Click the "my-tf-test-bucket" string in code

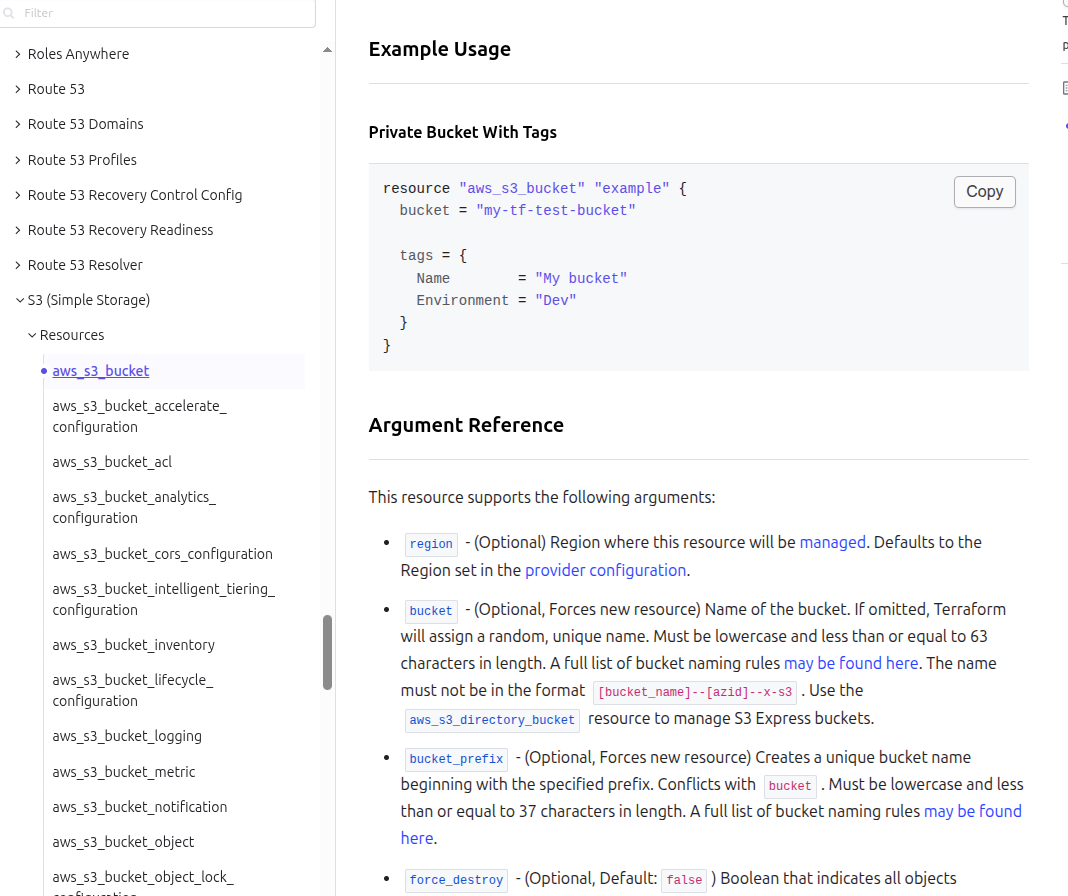tap(556, 211)
